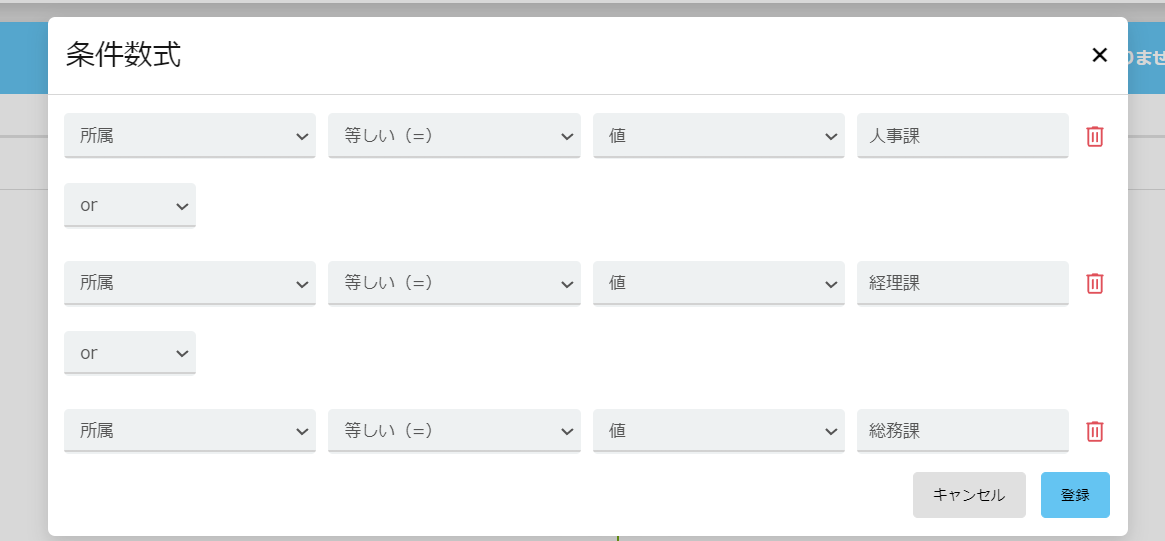Open the second row 所属 field dropdown
This screenshot has height=541, width=1165.
point(190,284)
